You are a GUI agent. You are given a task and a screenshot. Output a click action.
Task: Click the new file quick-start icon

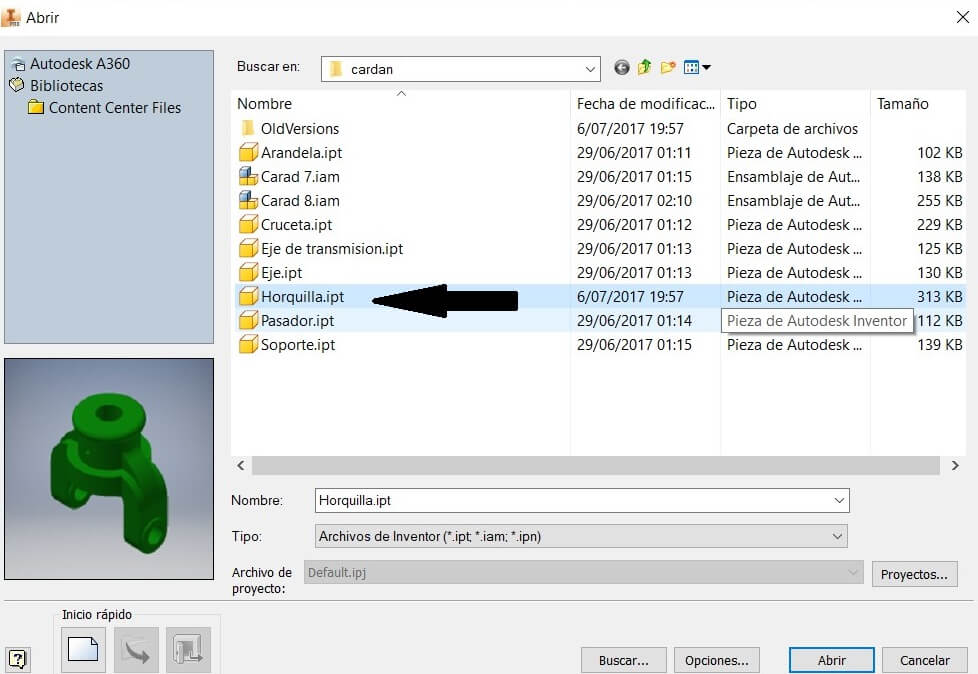(x=83, y=649)
